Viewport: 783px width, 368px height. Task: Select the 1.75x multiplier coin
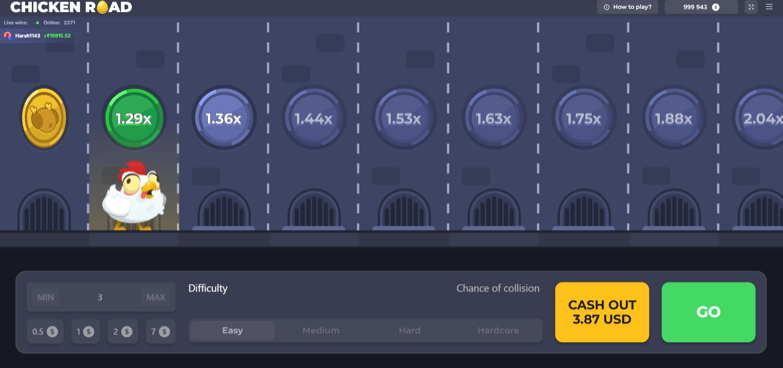click(583, 118)
